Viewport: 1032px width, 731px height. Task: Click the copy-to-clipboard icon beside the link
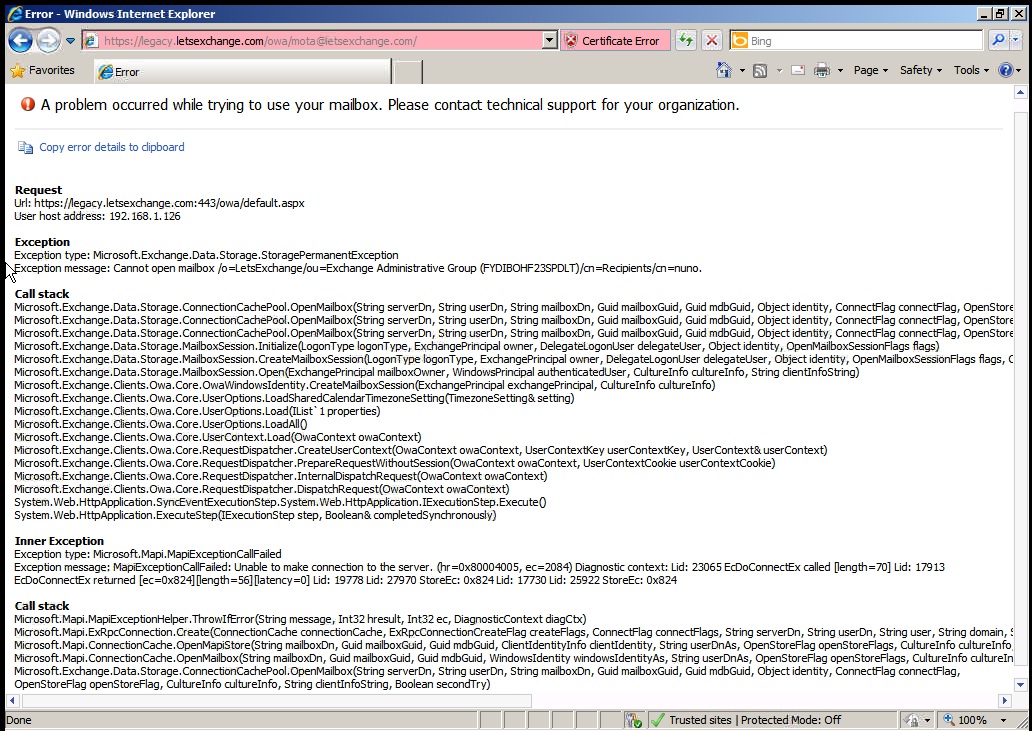pos(25,147)
